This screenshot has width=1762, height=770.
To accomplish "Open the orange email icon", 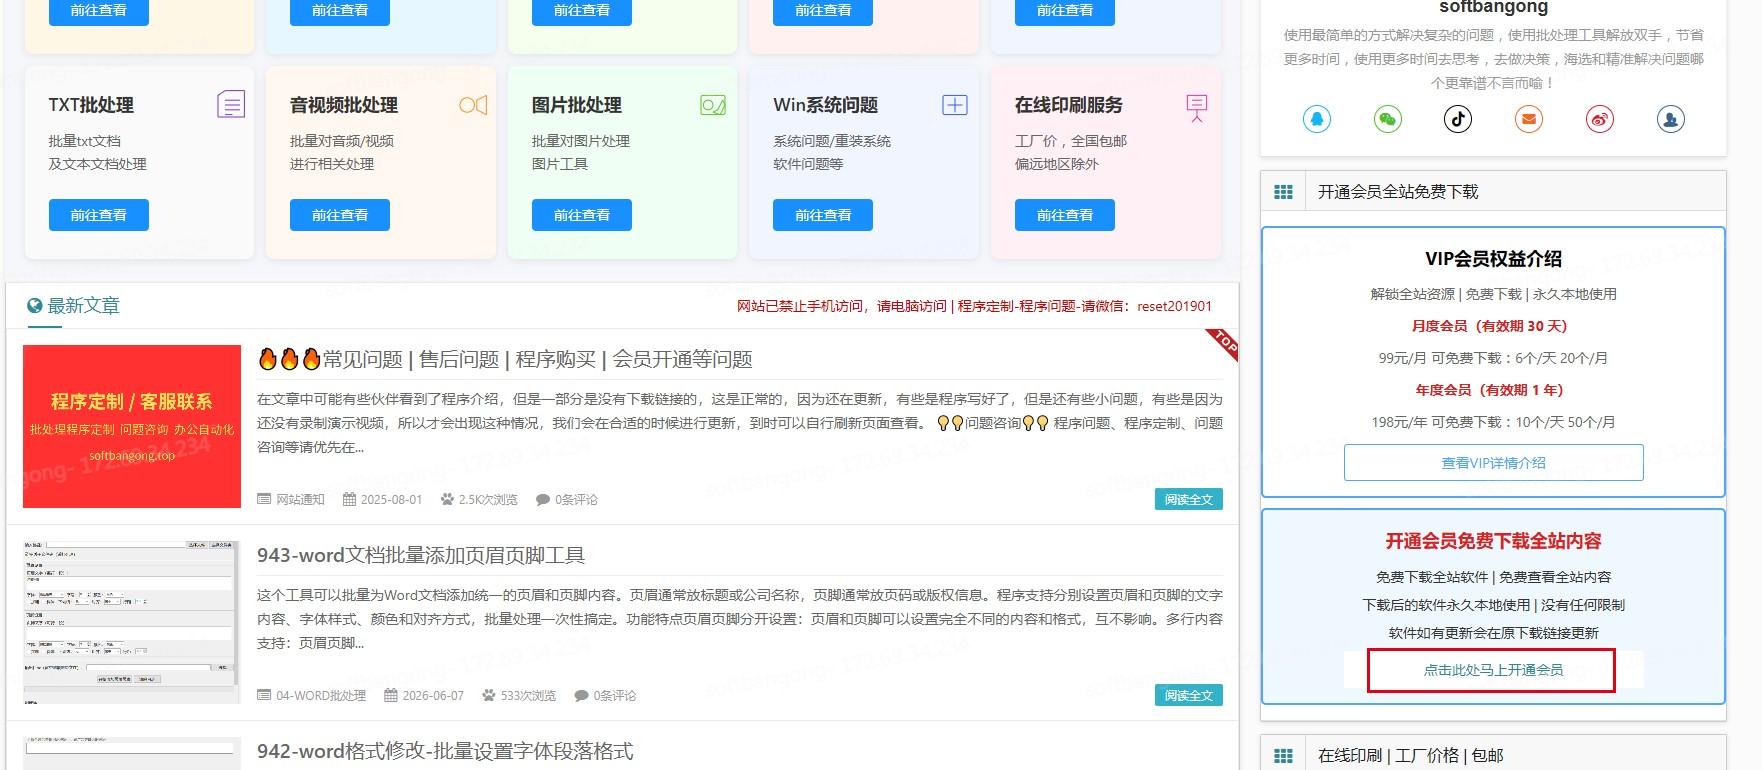I will point(1529,119).
